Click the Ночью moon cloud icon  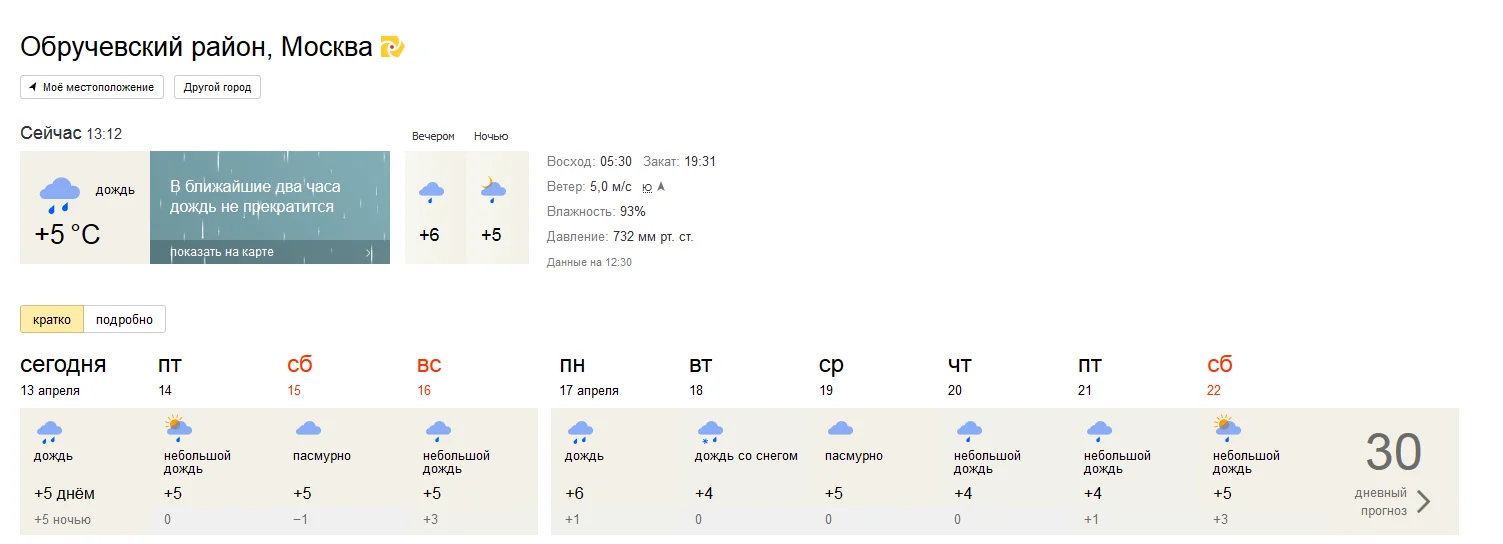492,190
